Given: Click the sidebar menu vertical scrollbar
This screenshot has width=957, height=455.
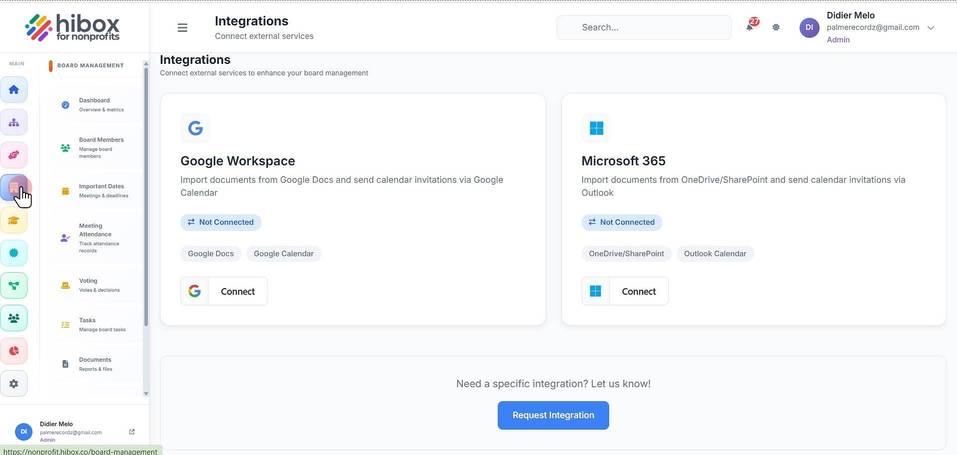Looking at the screenshot, I should 146,195.
